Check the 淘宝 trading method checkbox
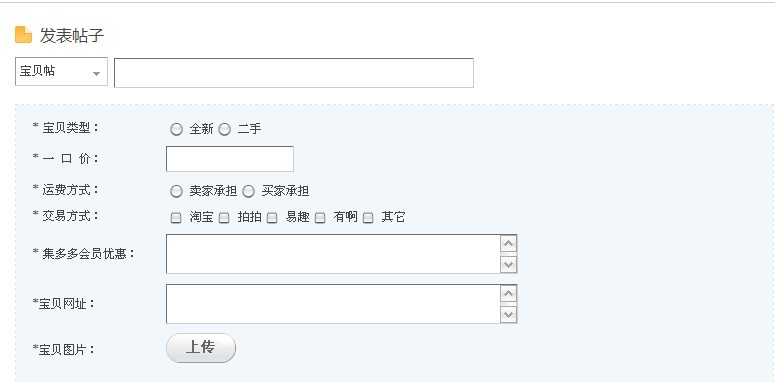The image size is (775, 382). click(x=176, y=218)
